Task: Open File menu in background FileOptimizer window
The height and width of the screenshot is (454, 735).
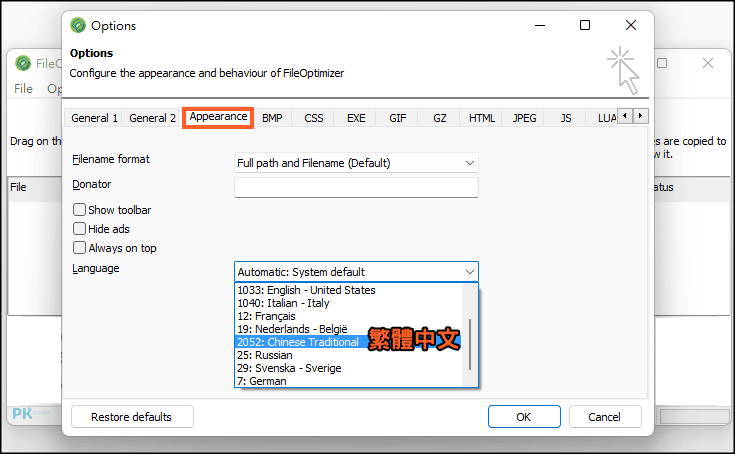Action: click(x=23, y=89)
